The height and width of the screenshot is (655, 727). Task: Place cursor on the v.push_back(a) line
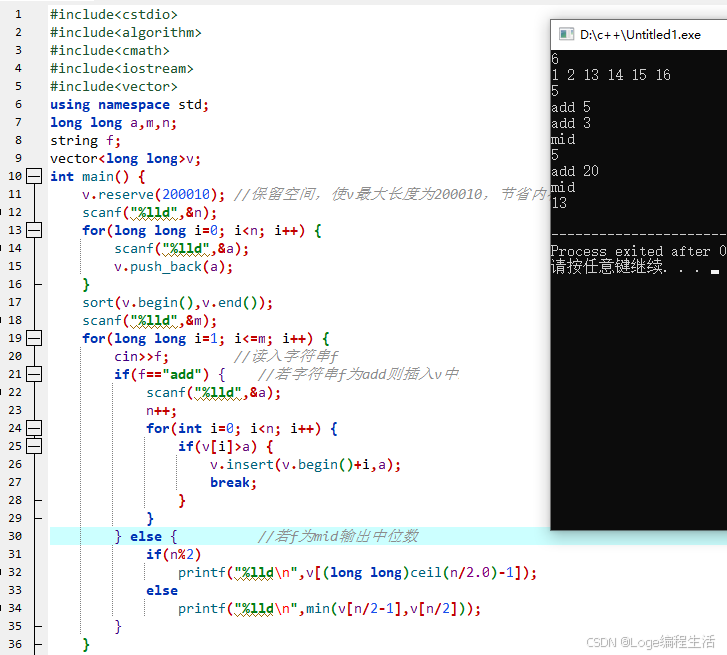coord(172,267)
